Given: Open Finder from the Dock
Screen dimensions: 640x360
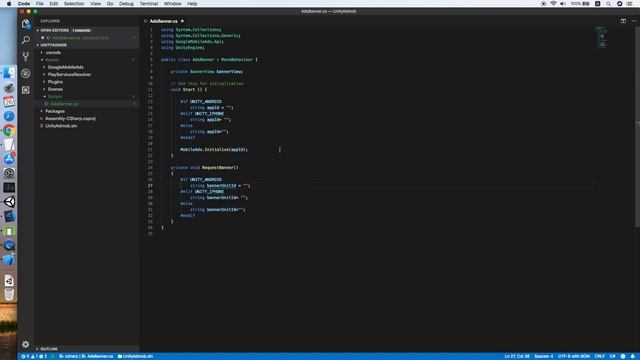Looking at the screenshot, I should [9, 73].
